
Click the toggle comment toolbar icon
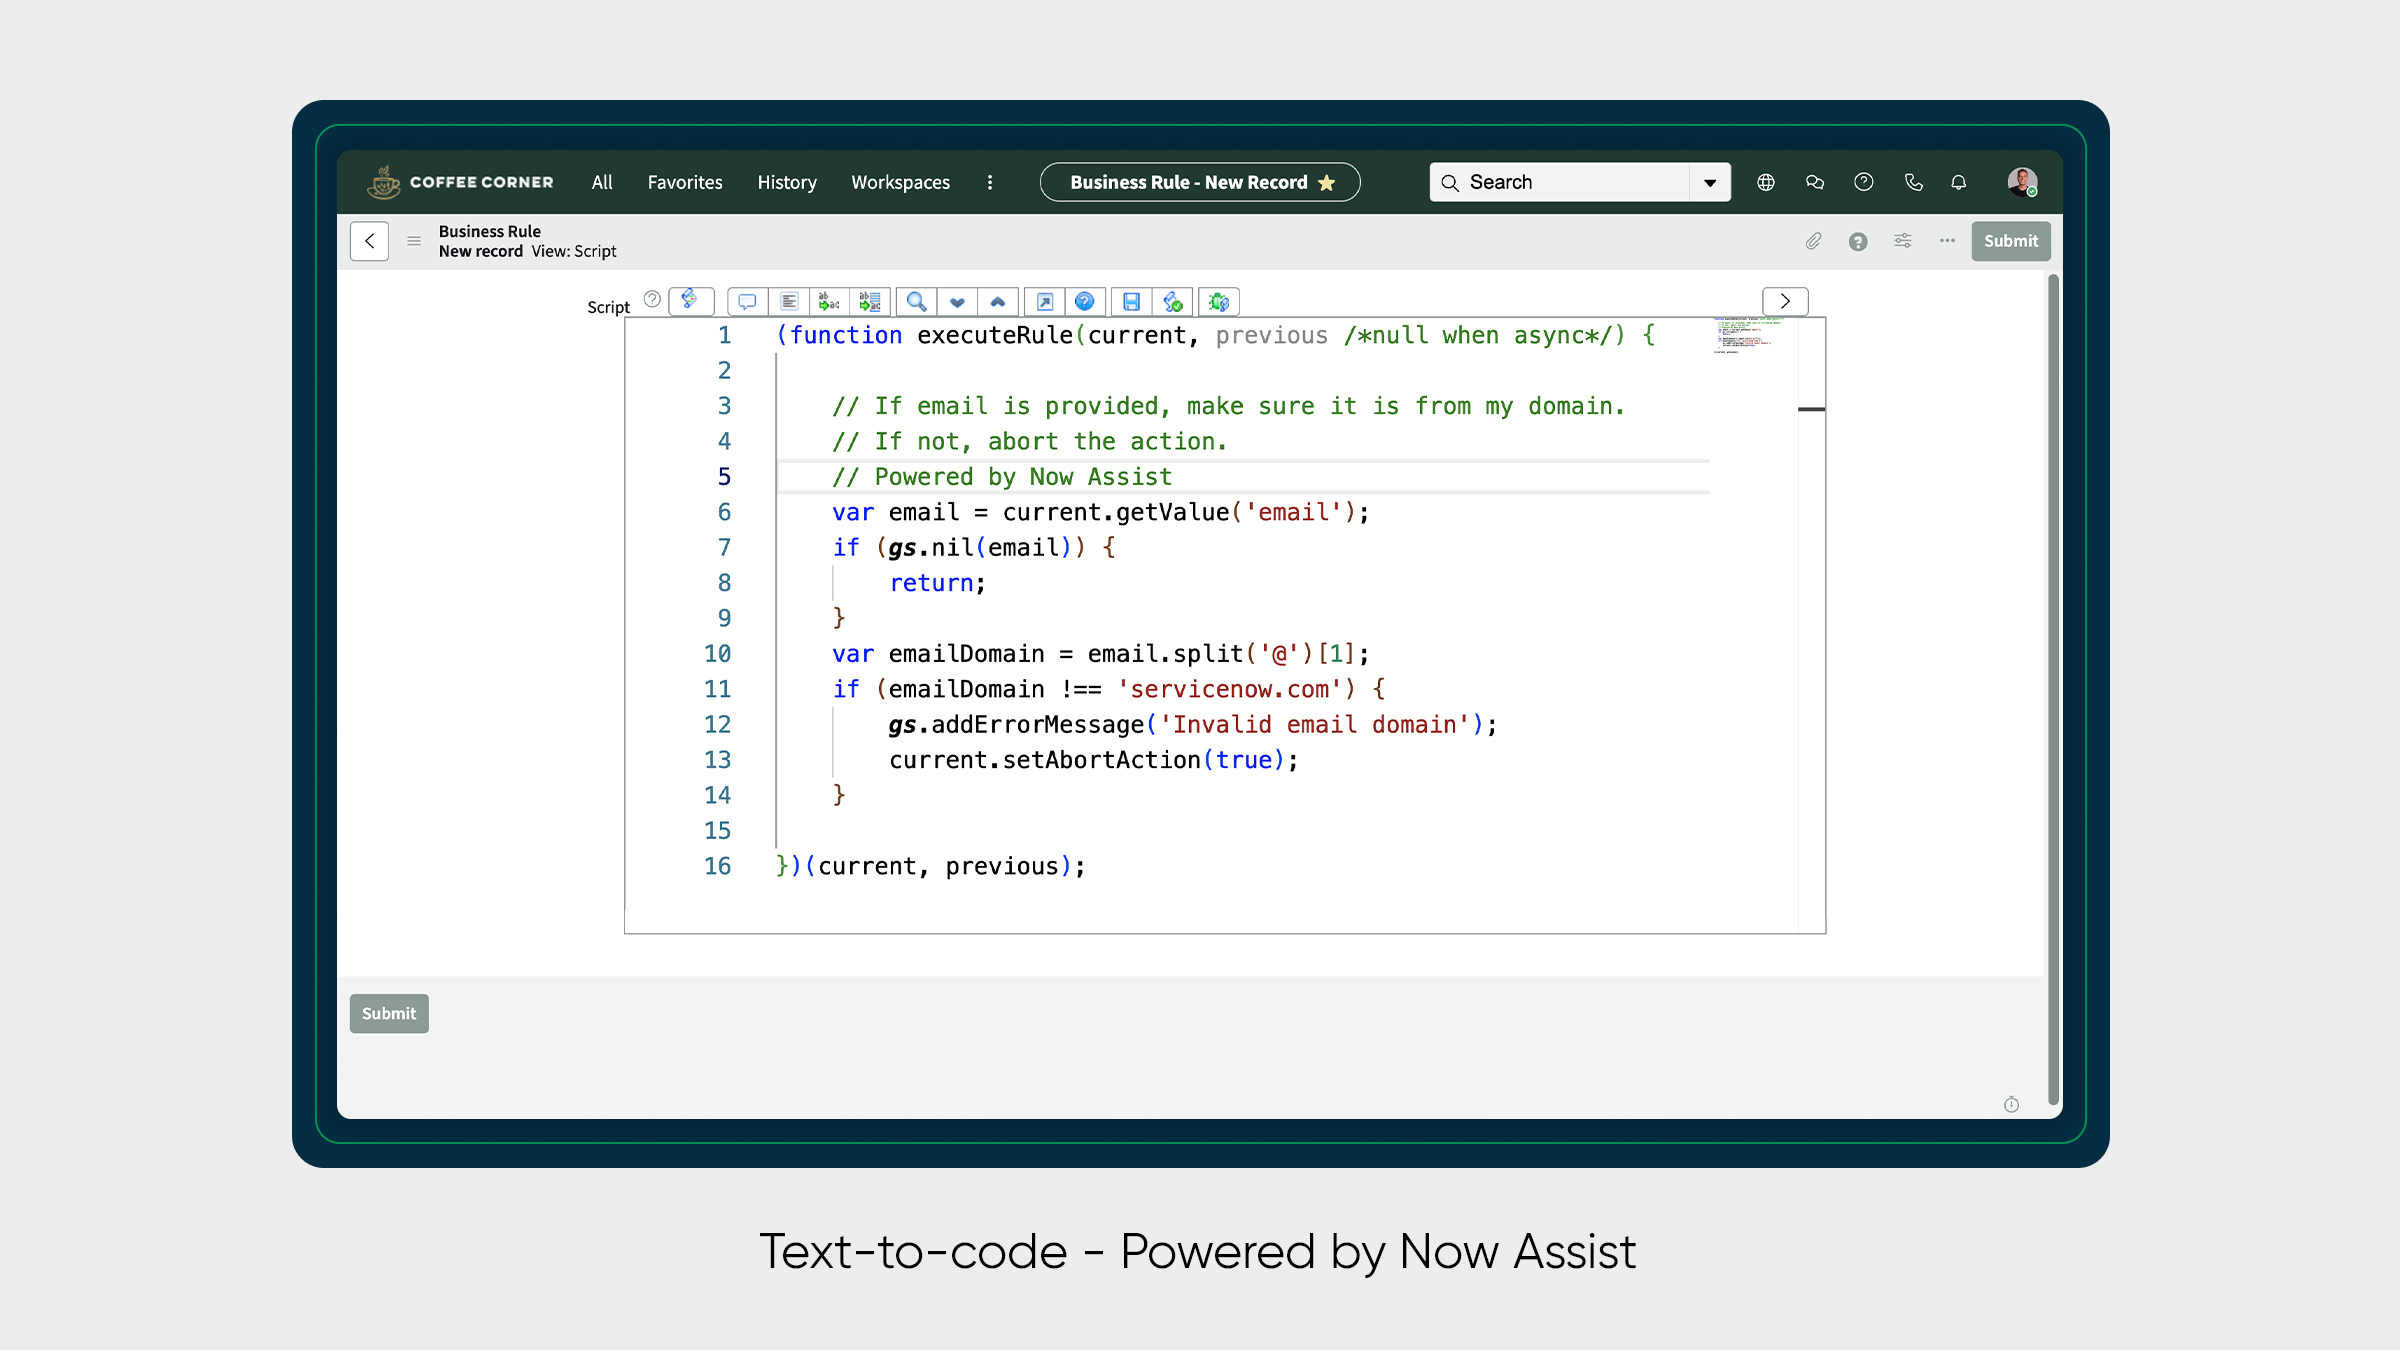point(747,301)
